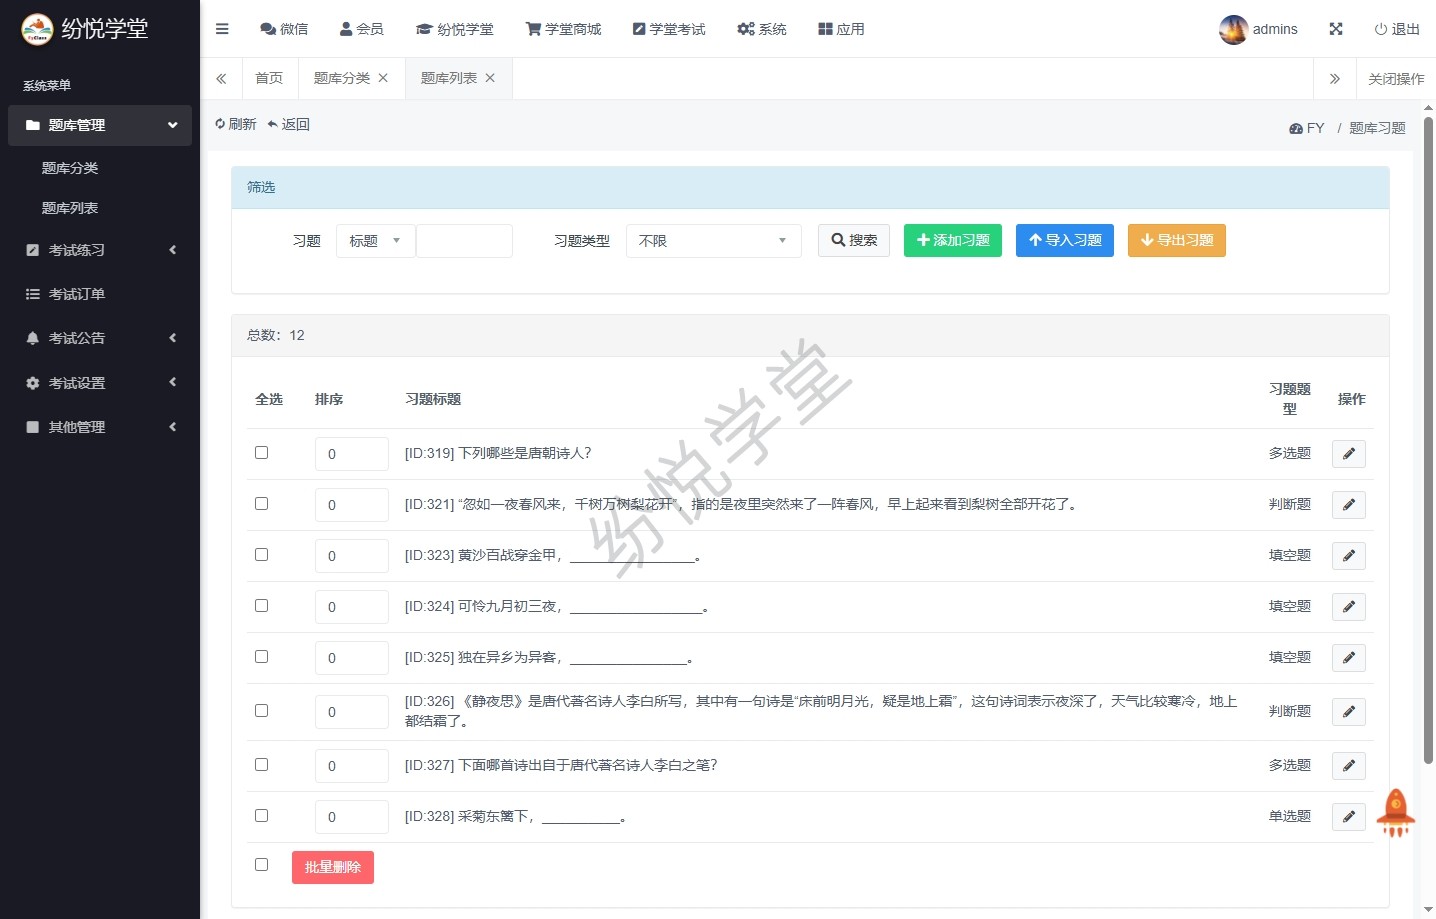
Task: Click the hamburger menu toggle icon
Action: 222,29
